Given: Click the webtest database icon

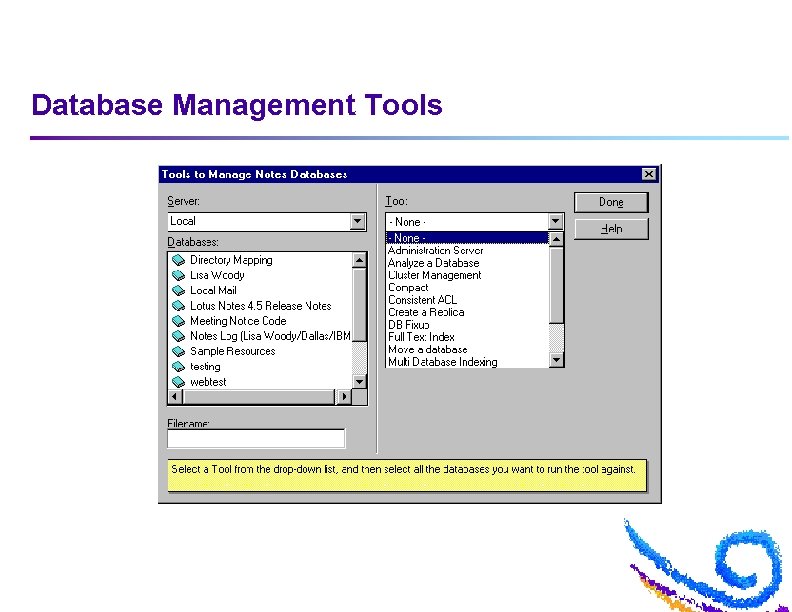Looking at the screenshot, I should pyautogui.click(x=178, y=382).
